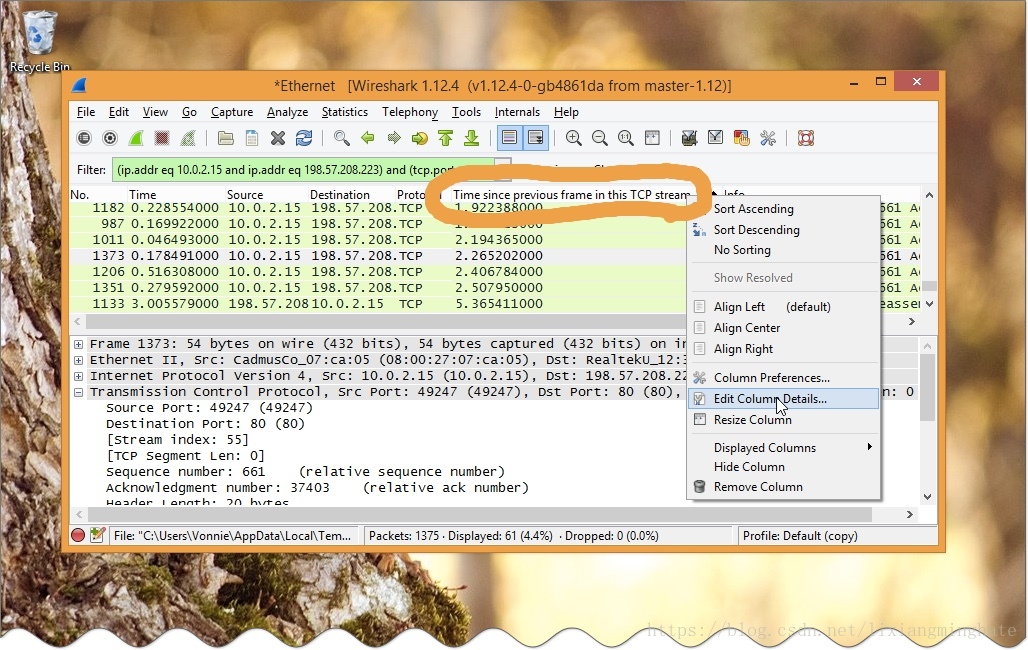
Task: Select Align Right option
Action: pos(783,349)
